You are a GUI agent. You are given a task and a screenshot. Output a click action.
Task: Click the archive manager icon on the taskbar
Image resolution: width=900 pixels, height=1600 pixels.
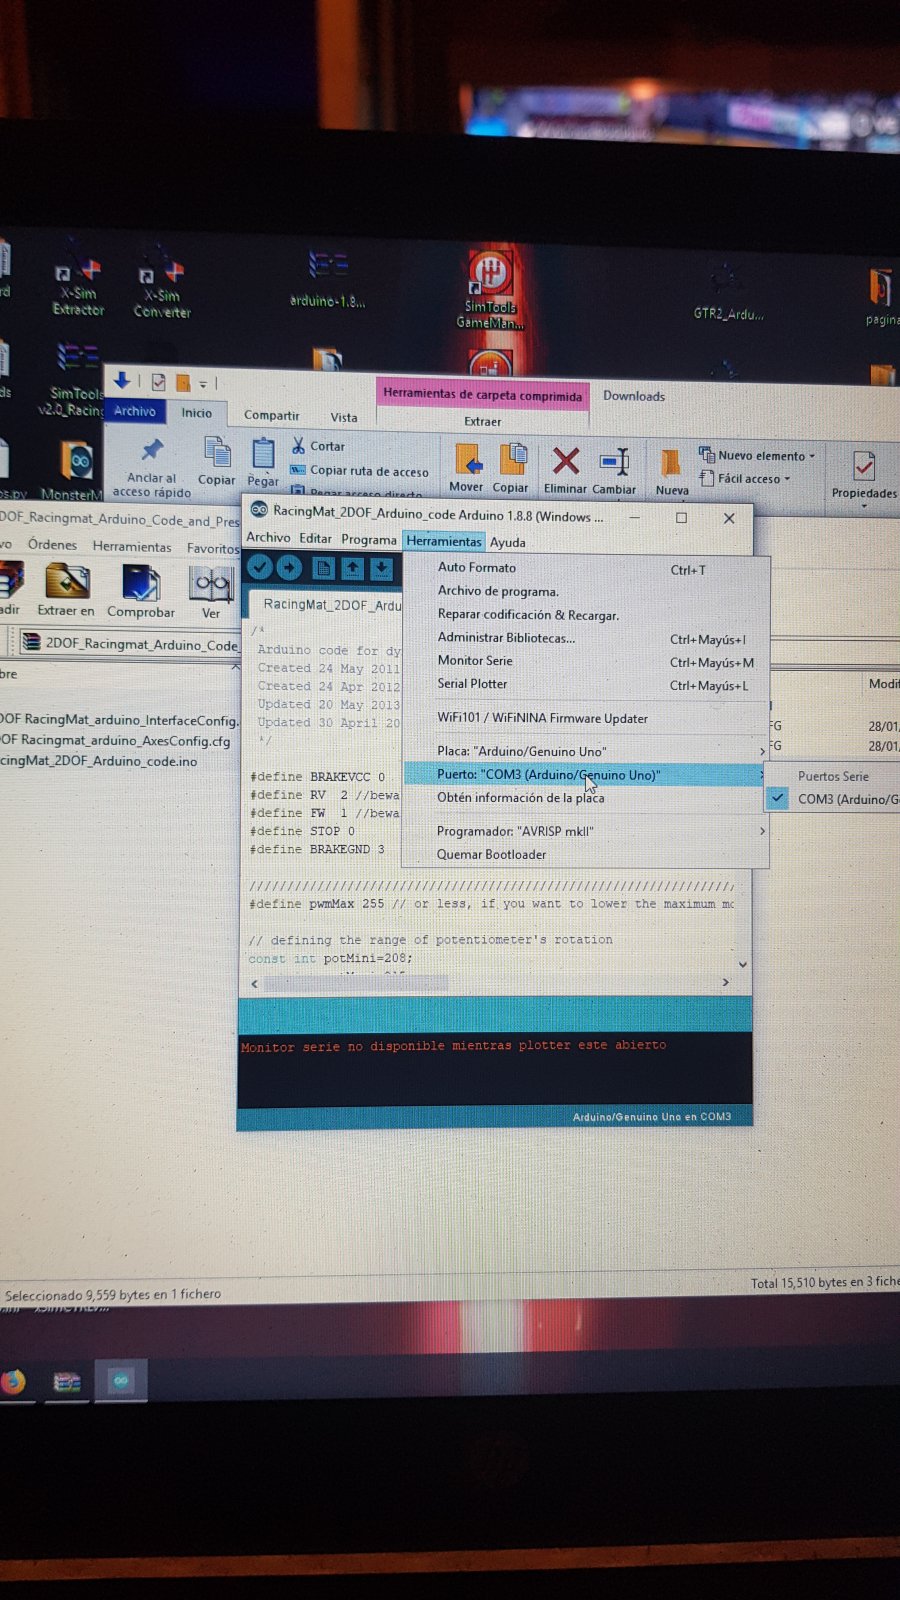tap(67, 1382)
